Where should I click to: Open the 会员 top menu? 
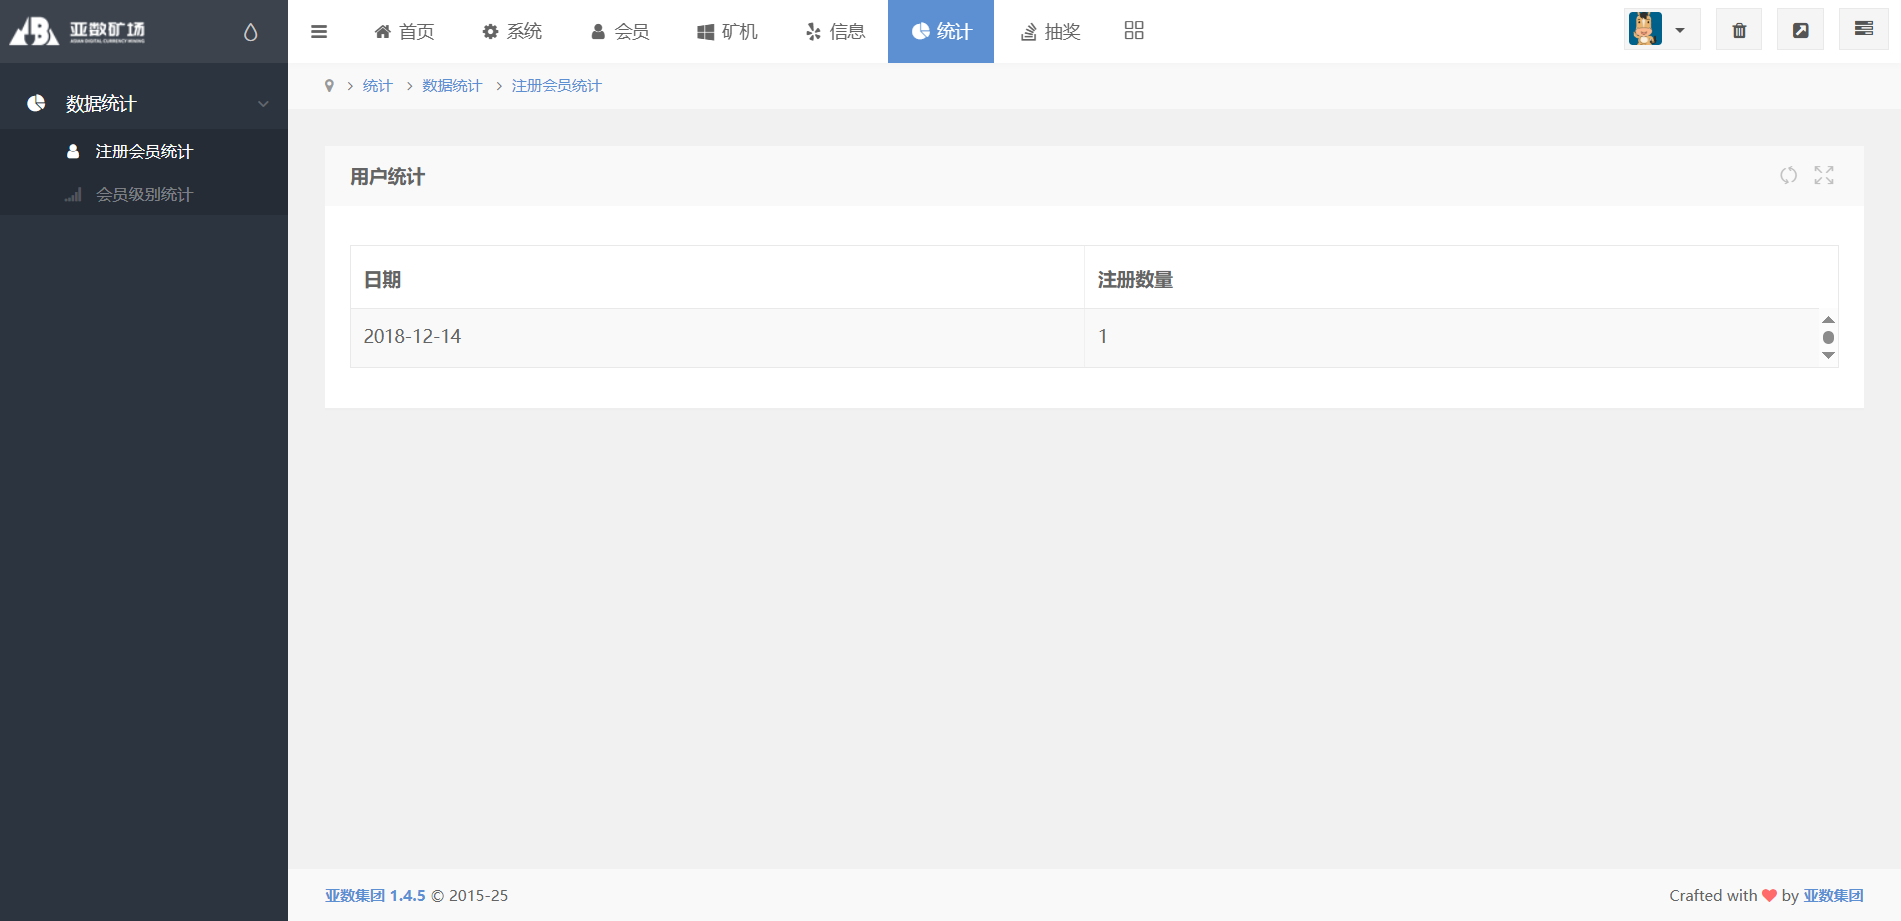tap(620, 32)
